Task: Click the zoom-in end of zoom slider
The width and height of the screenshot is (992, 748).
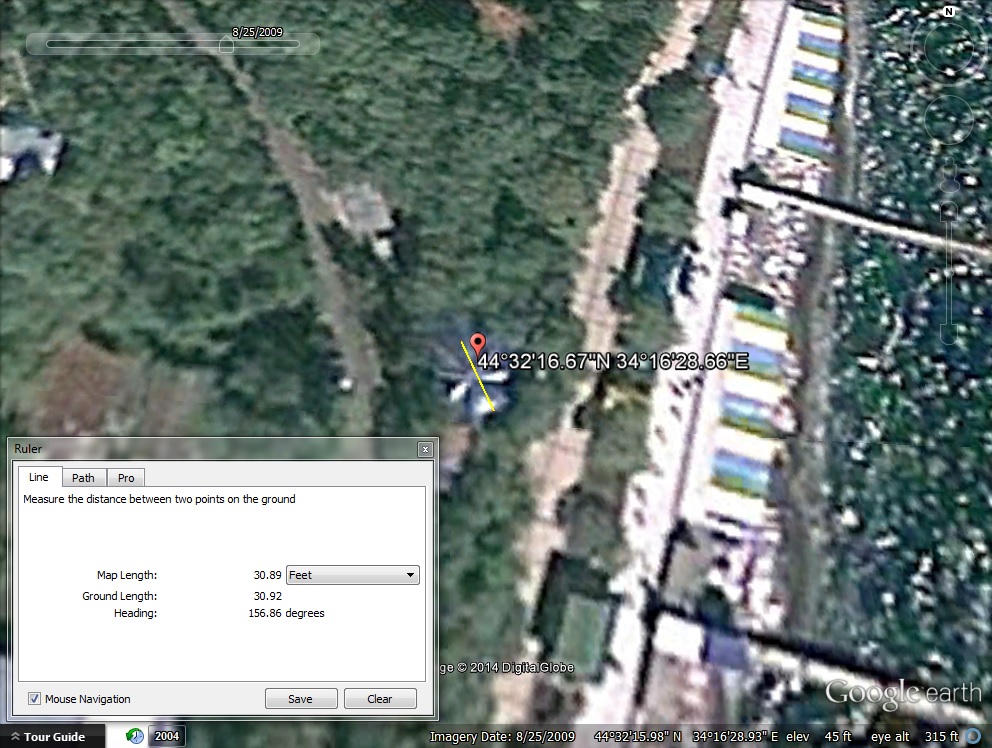Action: 949,211
